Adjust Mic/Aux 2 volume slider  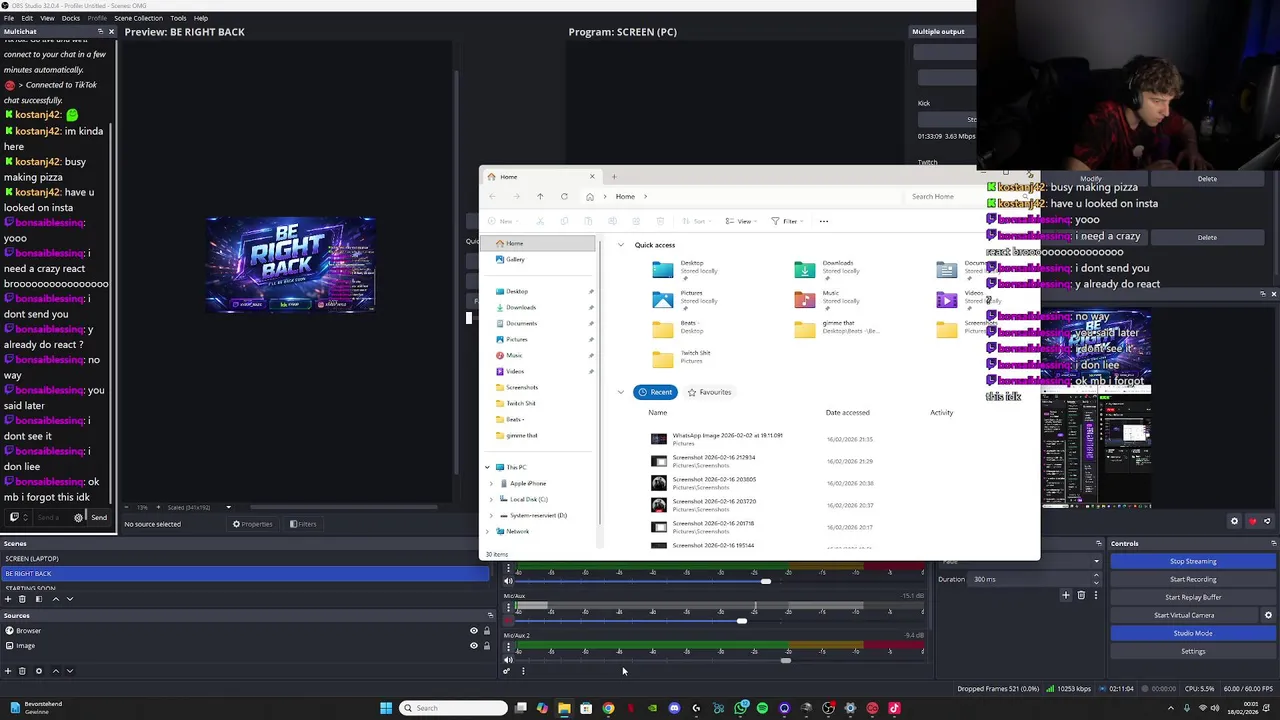tap(786, 660)
